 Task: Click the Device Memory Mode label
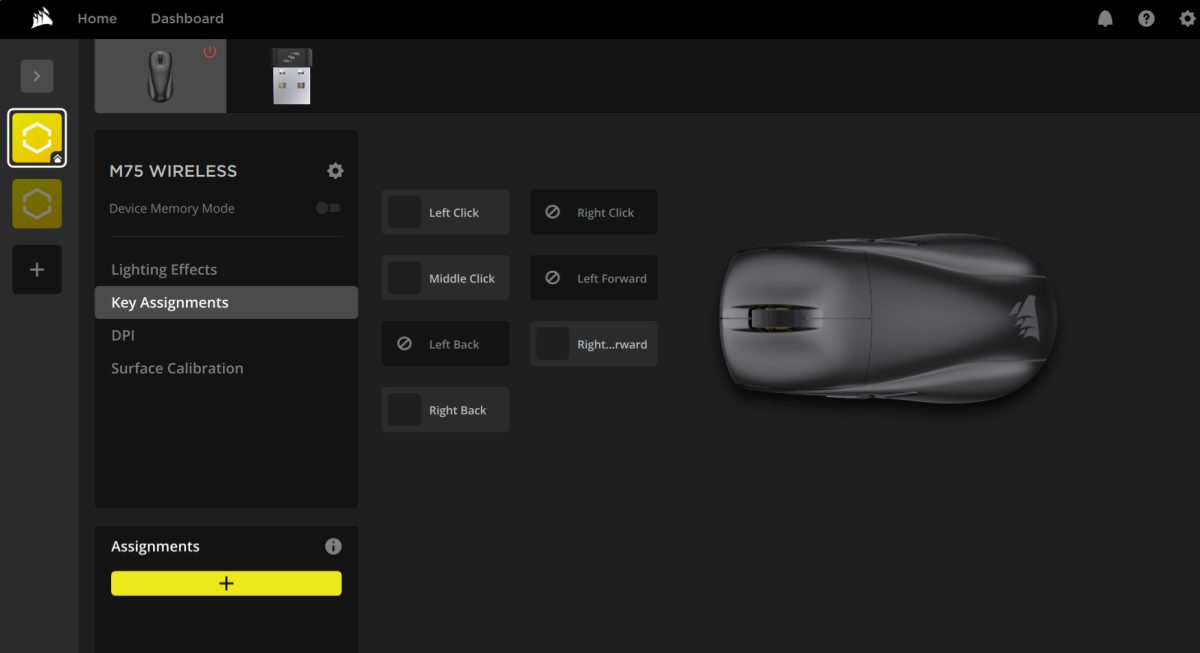pos(172,208)
